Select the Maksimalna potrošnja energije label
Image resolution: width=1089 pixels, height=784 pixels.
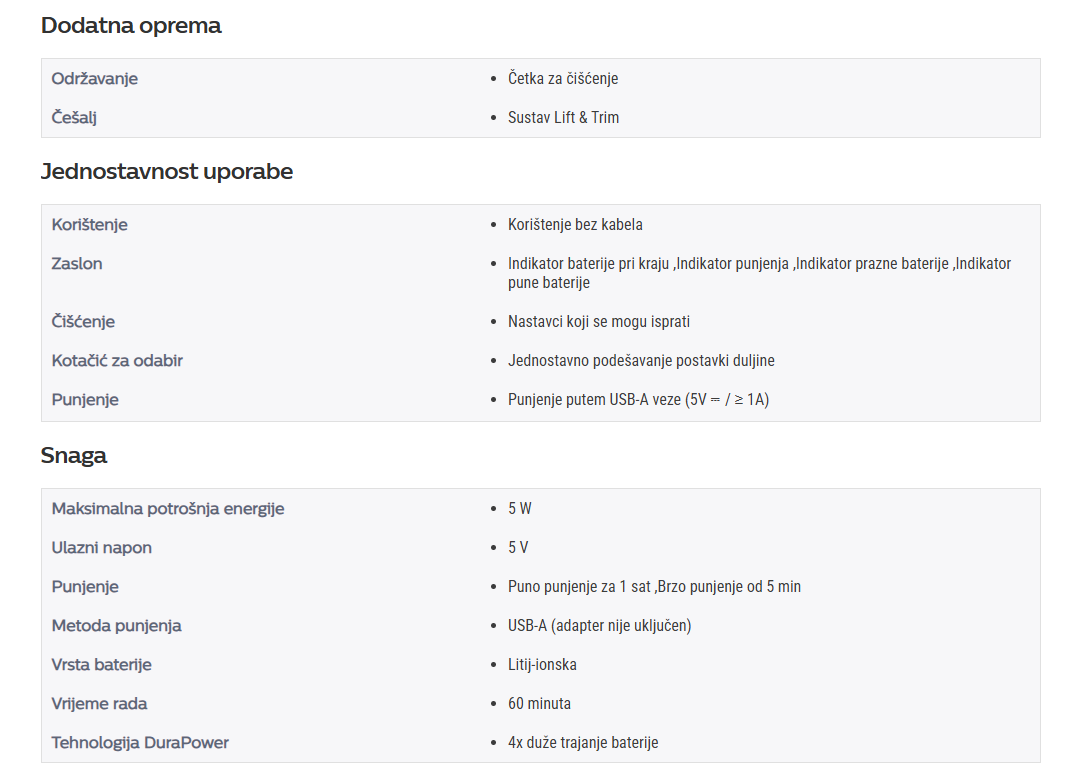tap(167, 508)
